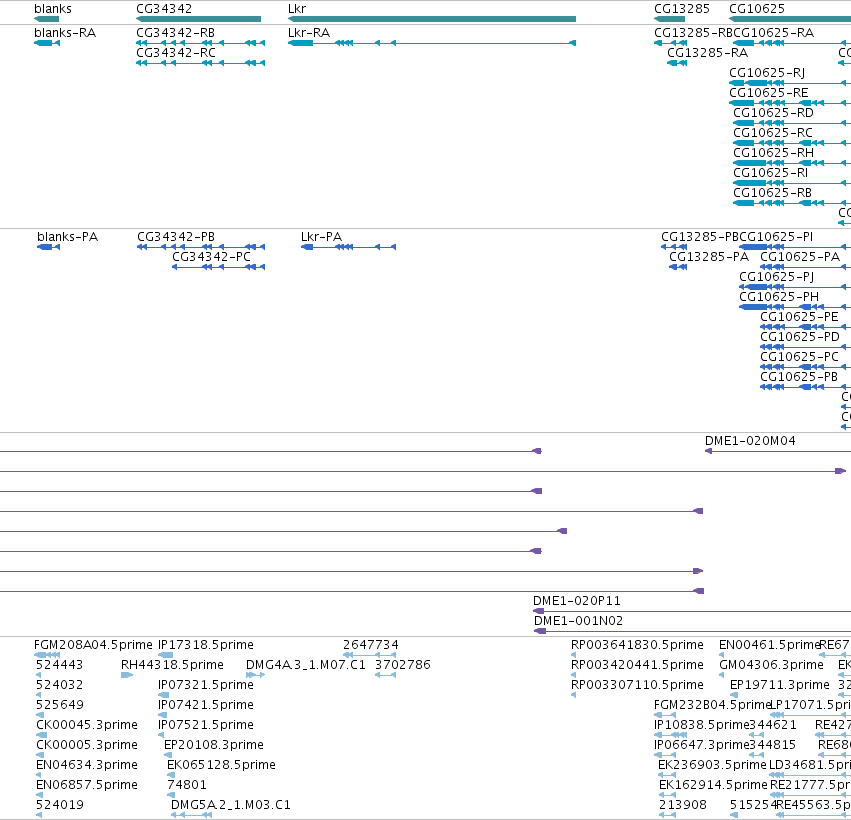
Task: Select EST EK065128.5prime
Action: 221,766
